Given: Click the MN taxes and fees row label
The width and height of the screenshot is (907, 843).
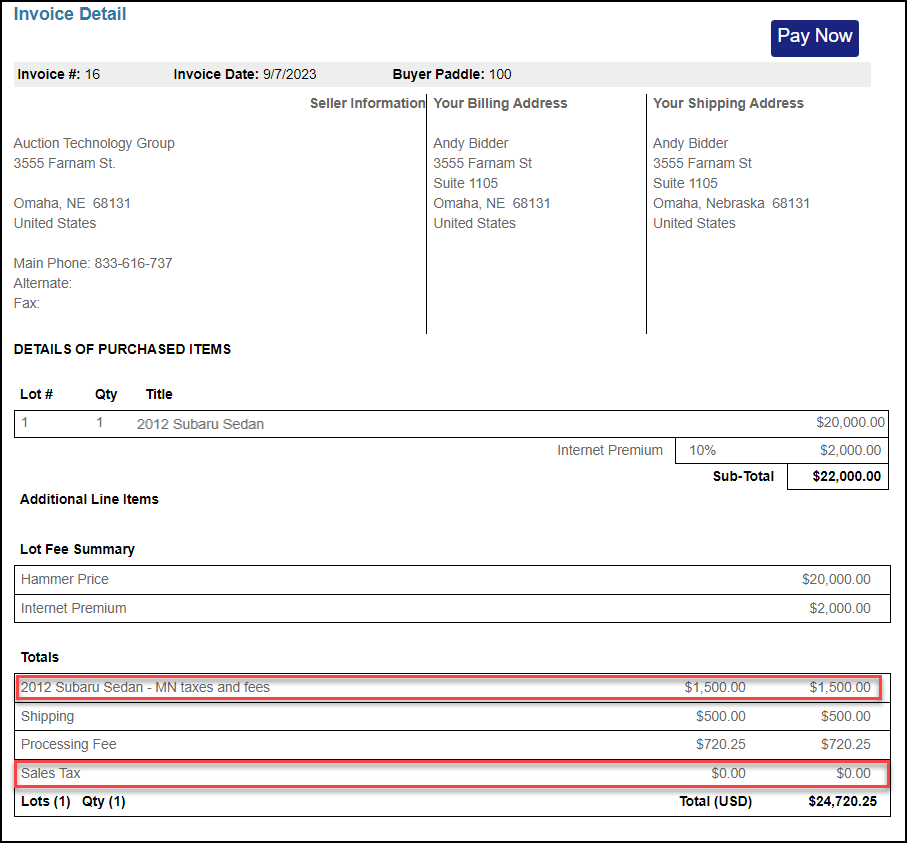Looking at the screenshot, I should [145, 687].
